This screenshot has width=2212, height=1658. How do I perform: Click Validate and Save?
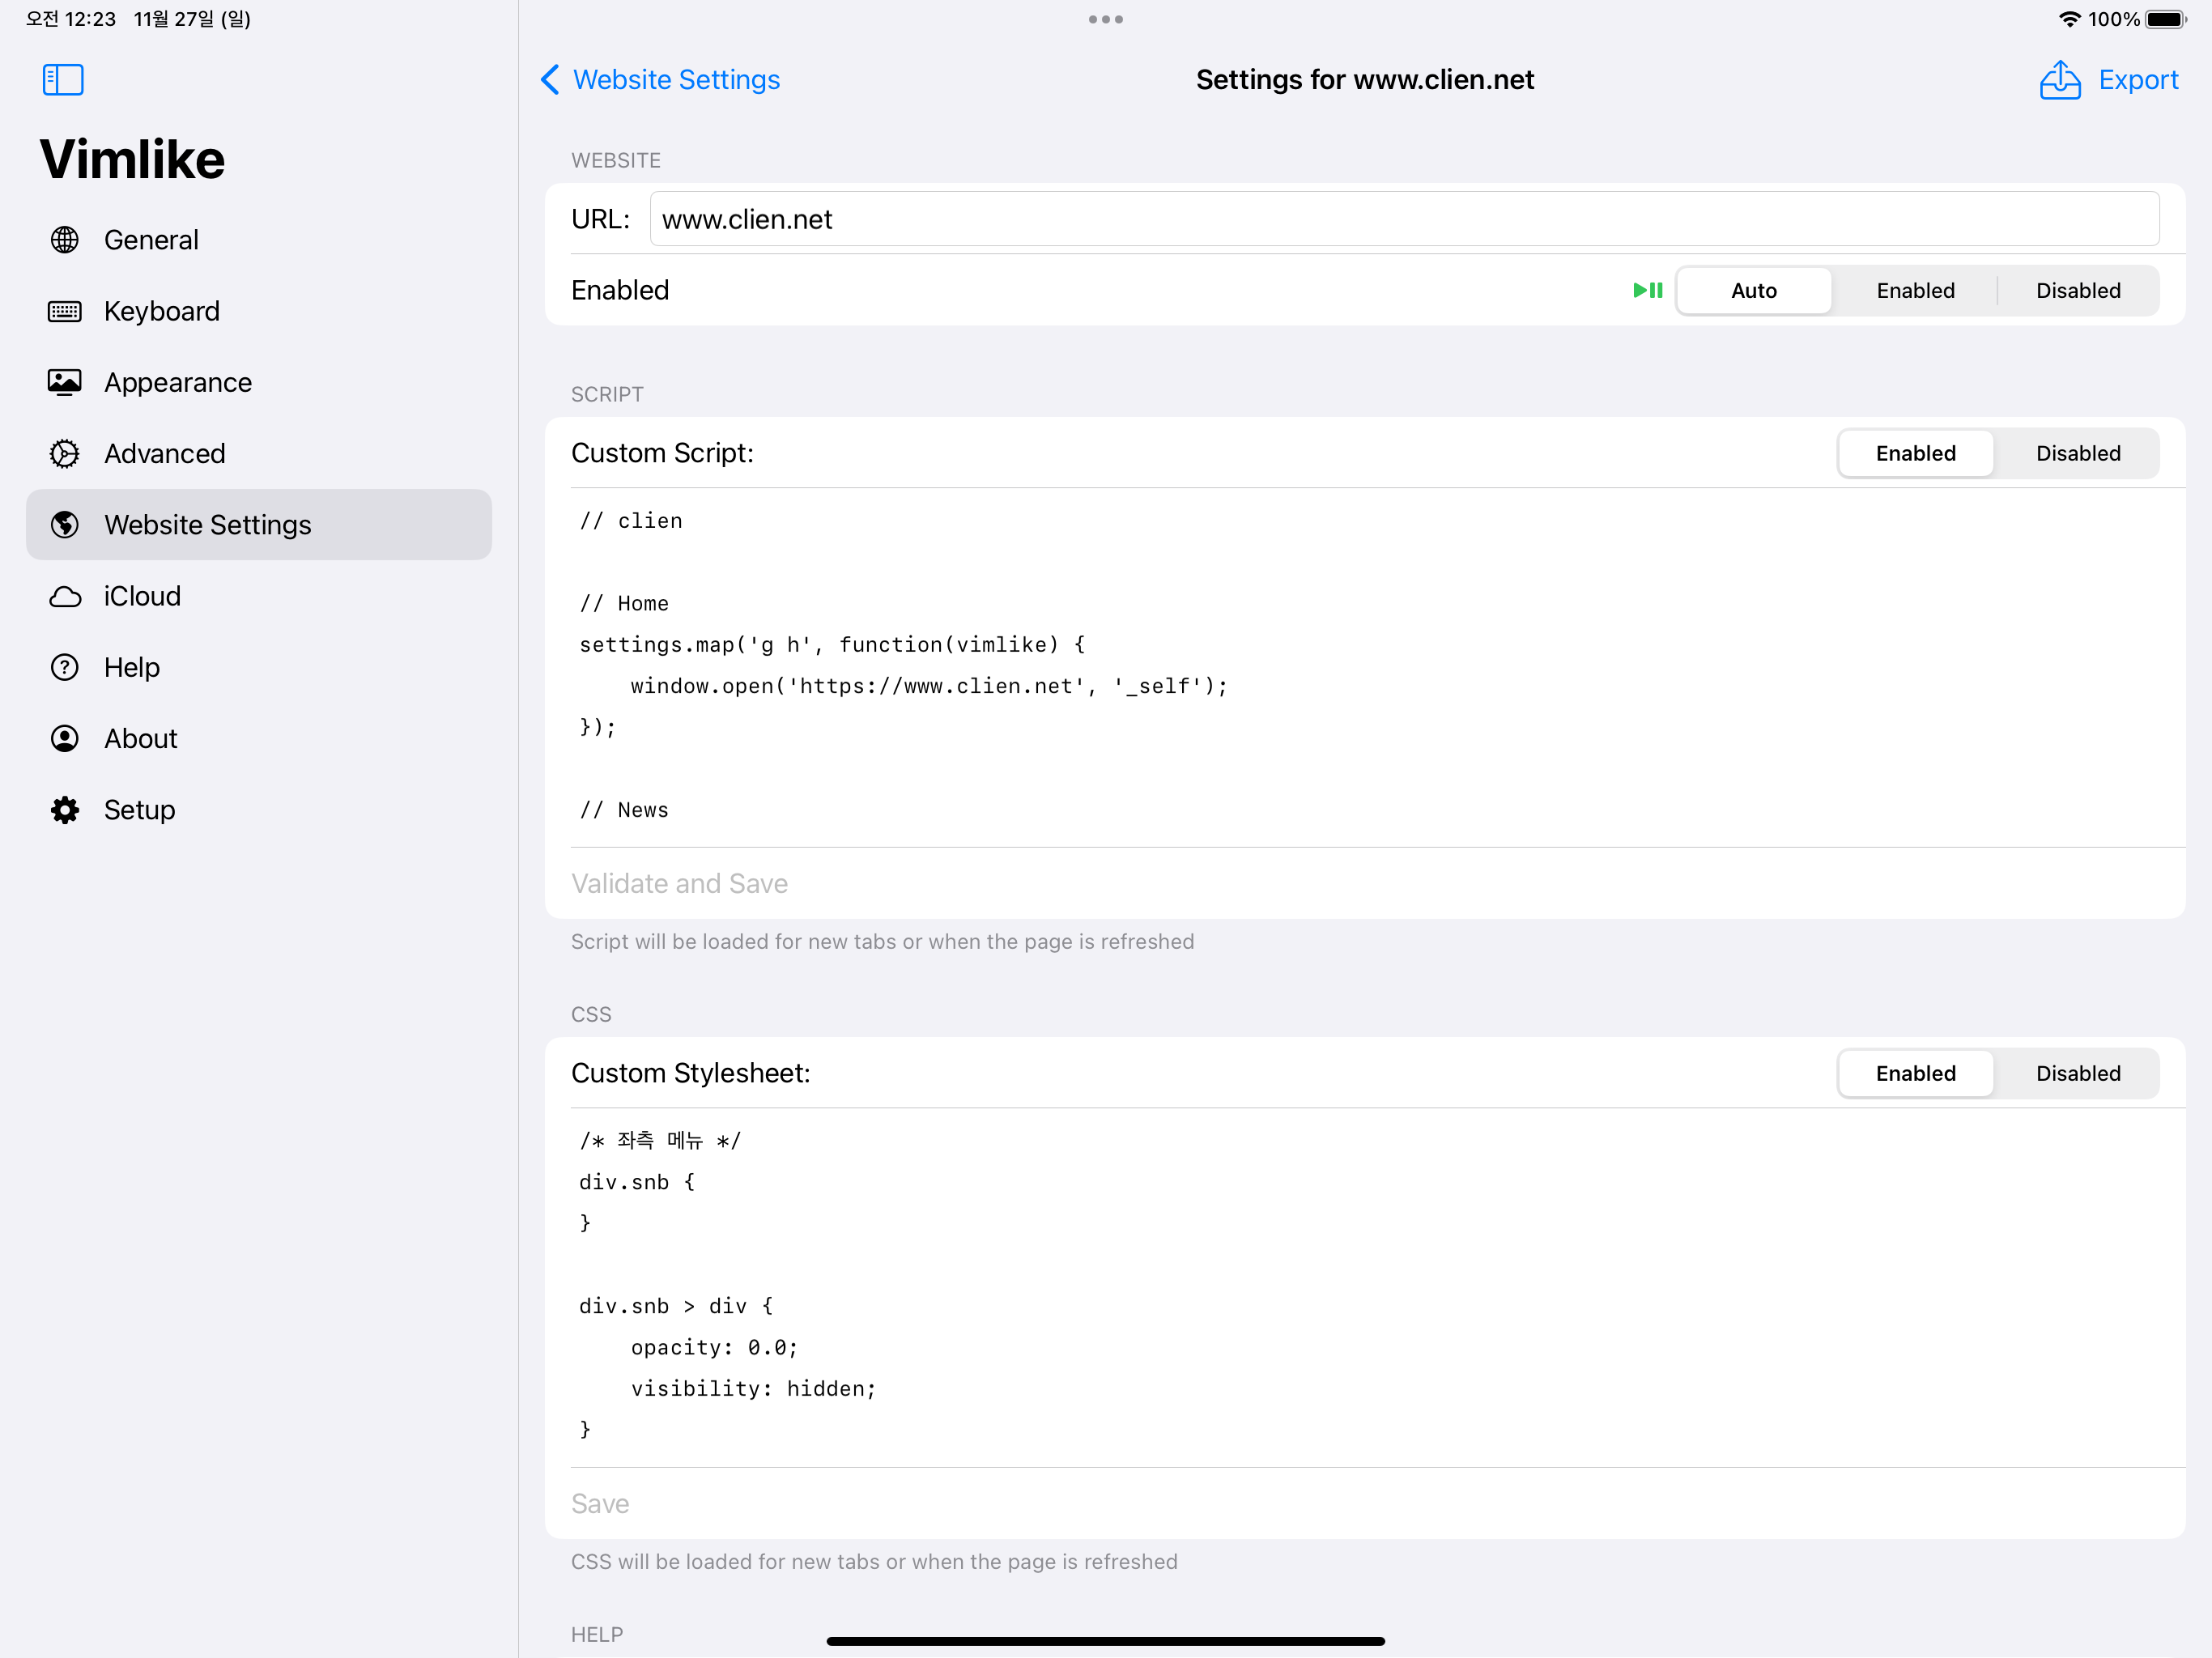679,883
